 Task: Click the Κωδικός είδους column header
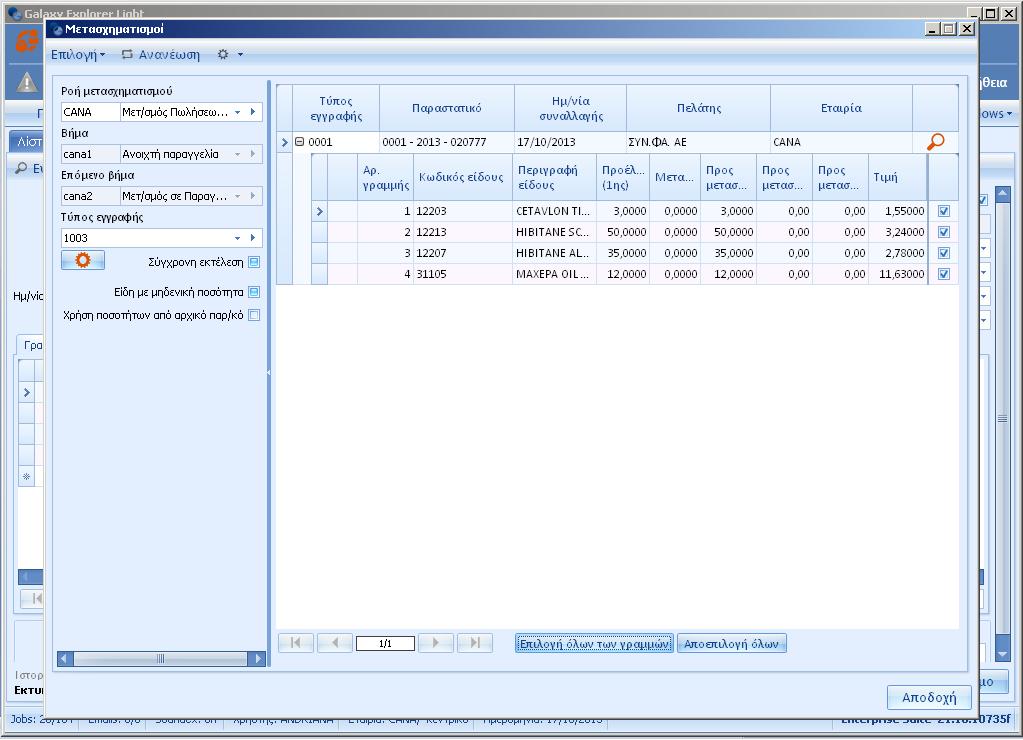[462, 177]
